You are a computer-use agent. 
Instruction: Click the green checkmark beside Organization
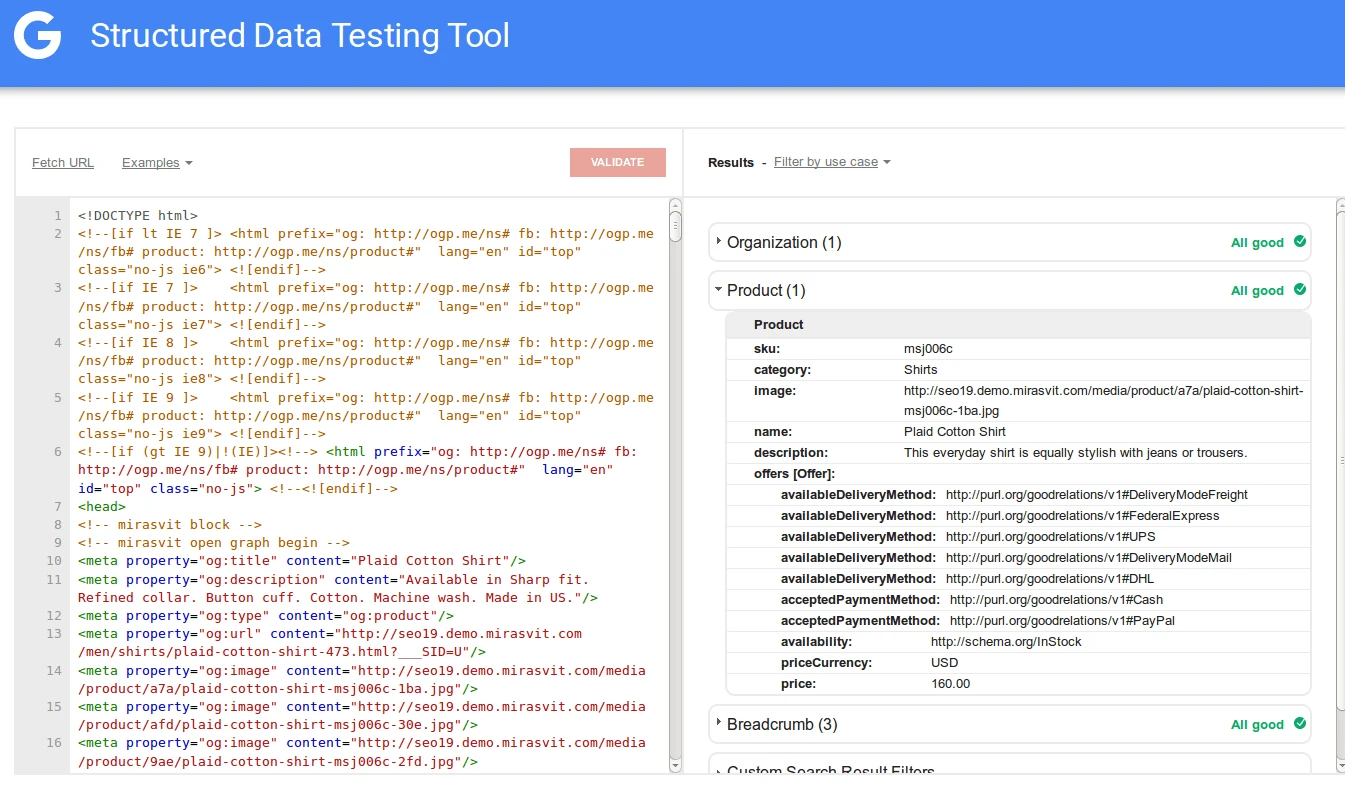1298,241
